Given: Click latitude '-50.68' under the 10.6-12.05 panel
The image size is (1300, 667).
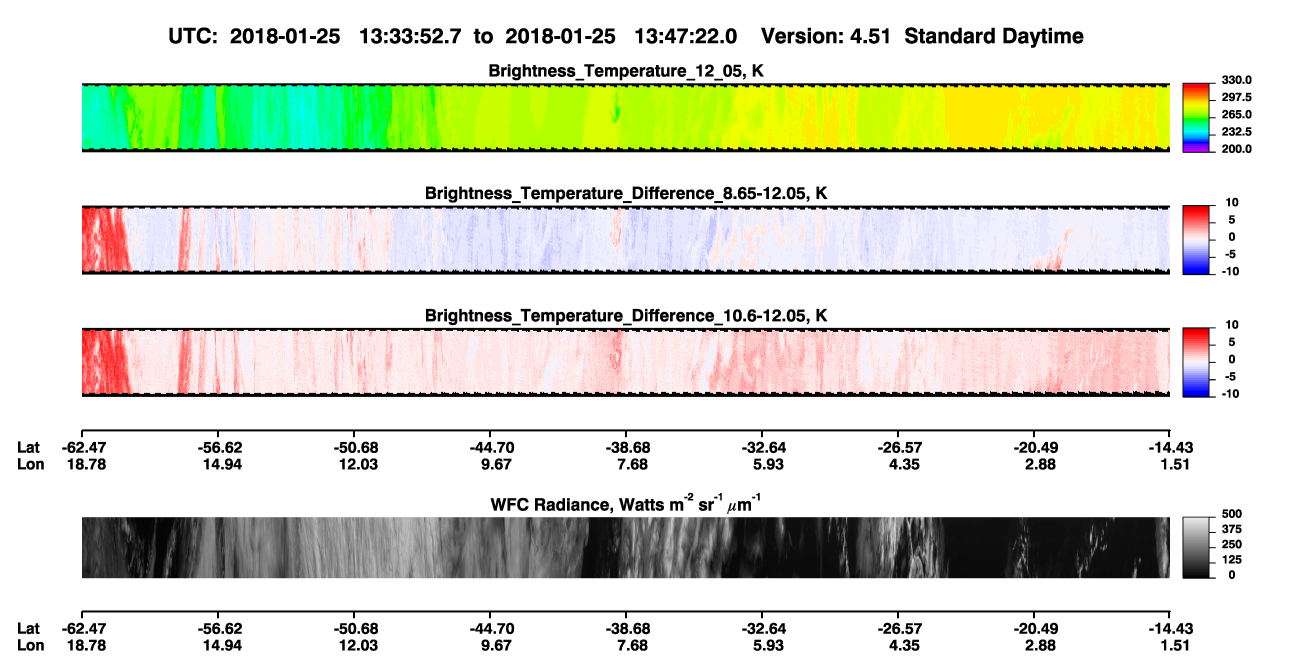Looking at the screenshot, I should pyautogui.click(x=354, y=448).
